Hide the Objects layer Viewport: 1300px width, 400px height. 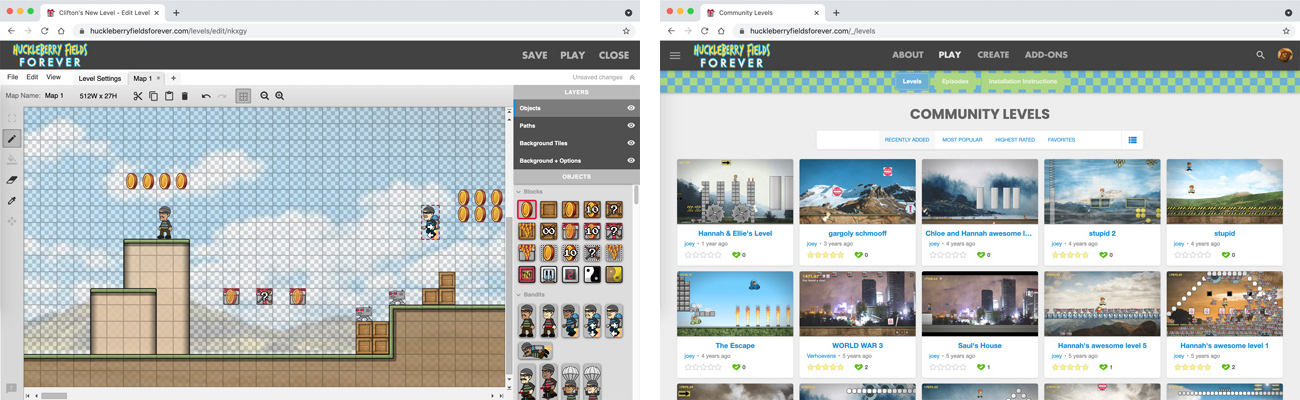click(631, 108)
